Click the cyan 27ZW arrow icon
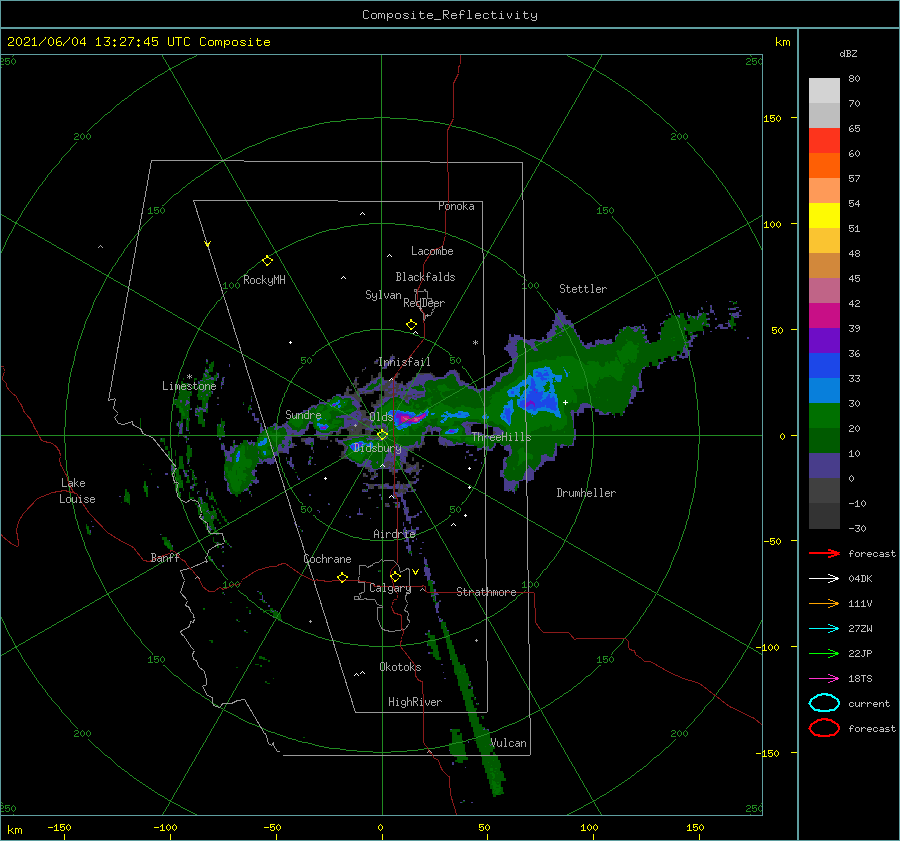Screen dimensions: 900x841 click(x=824, y=628)
